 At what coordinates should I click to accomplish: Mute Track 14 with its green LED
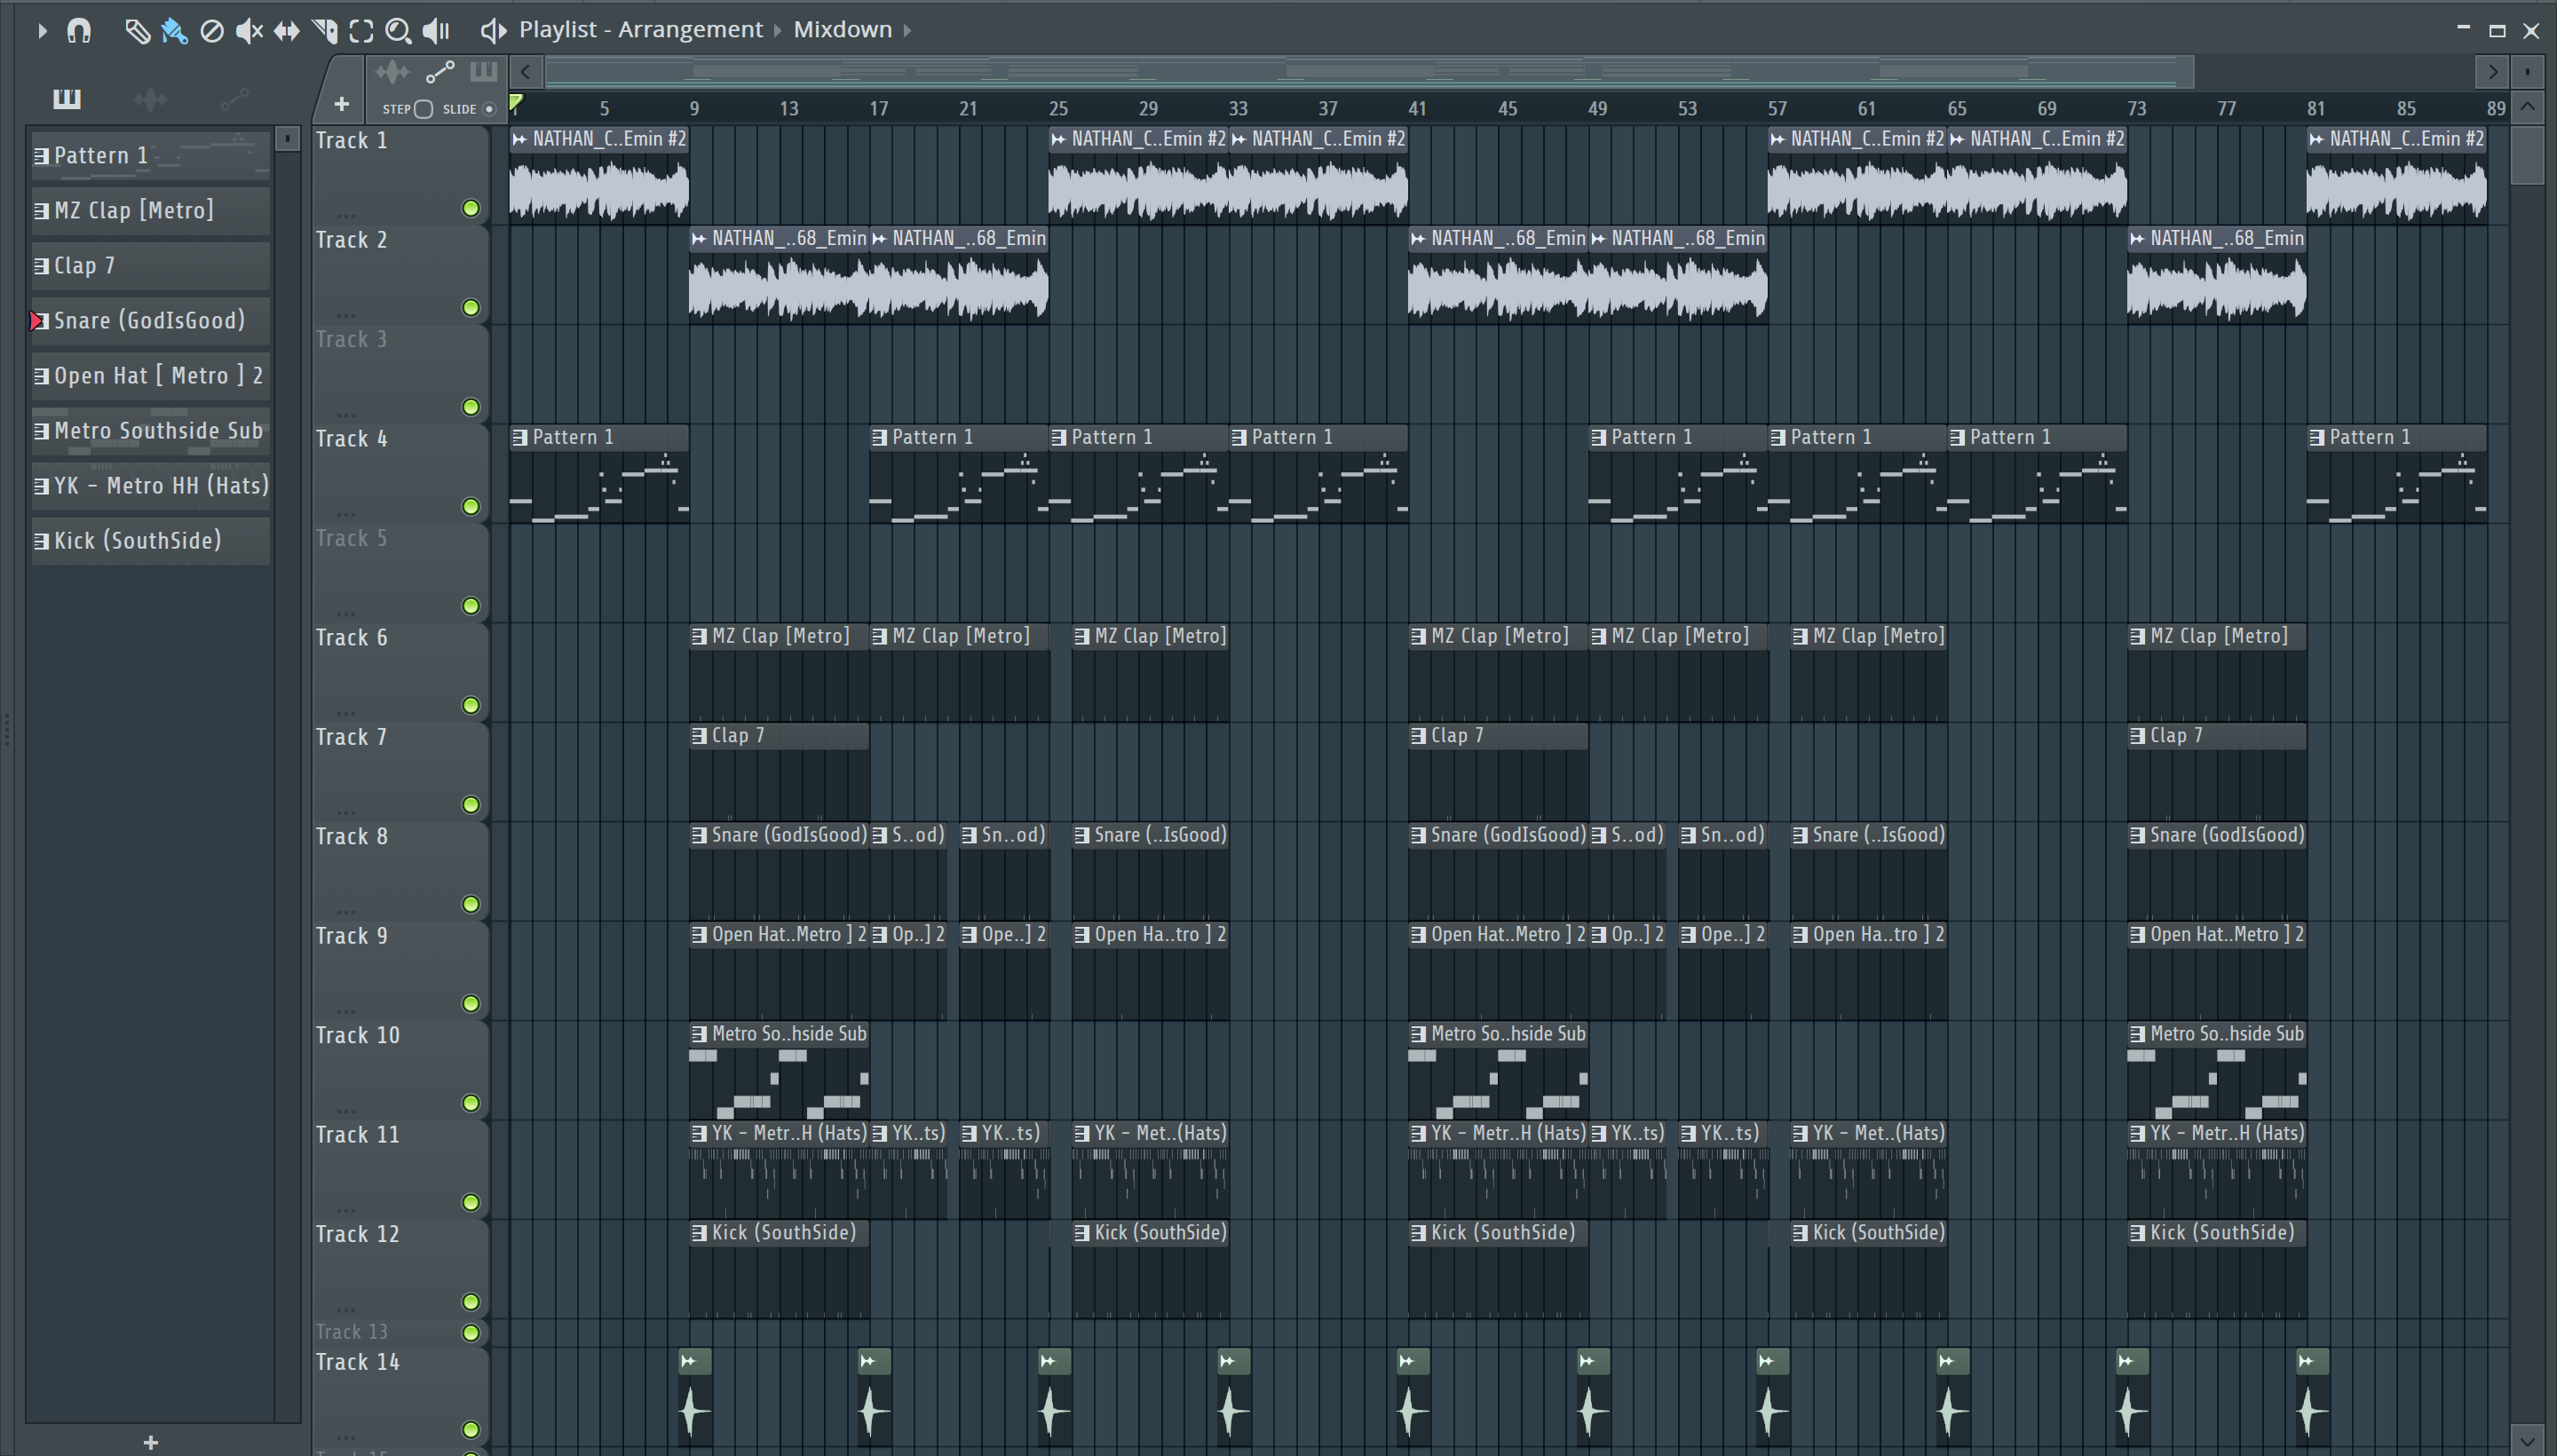(x=470, y=1430)
